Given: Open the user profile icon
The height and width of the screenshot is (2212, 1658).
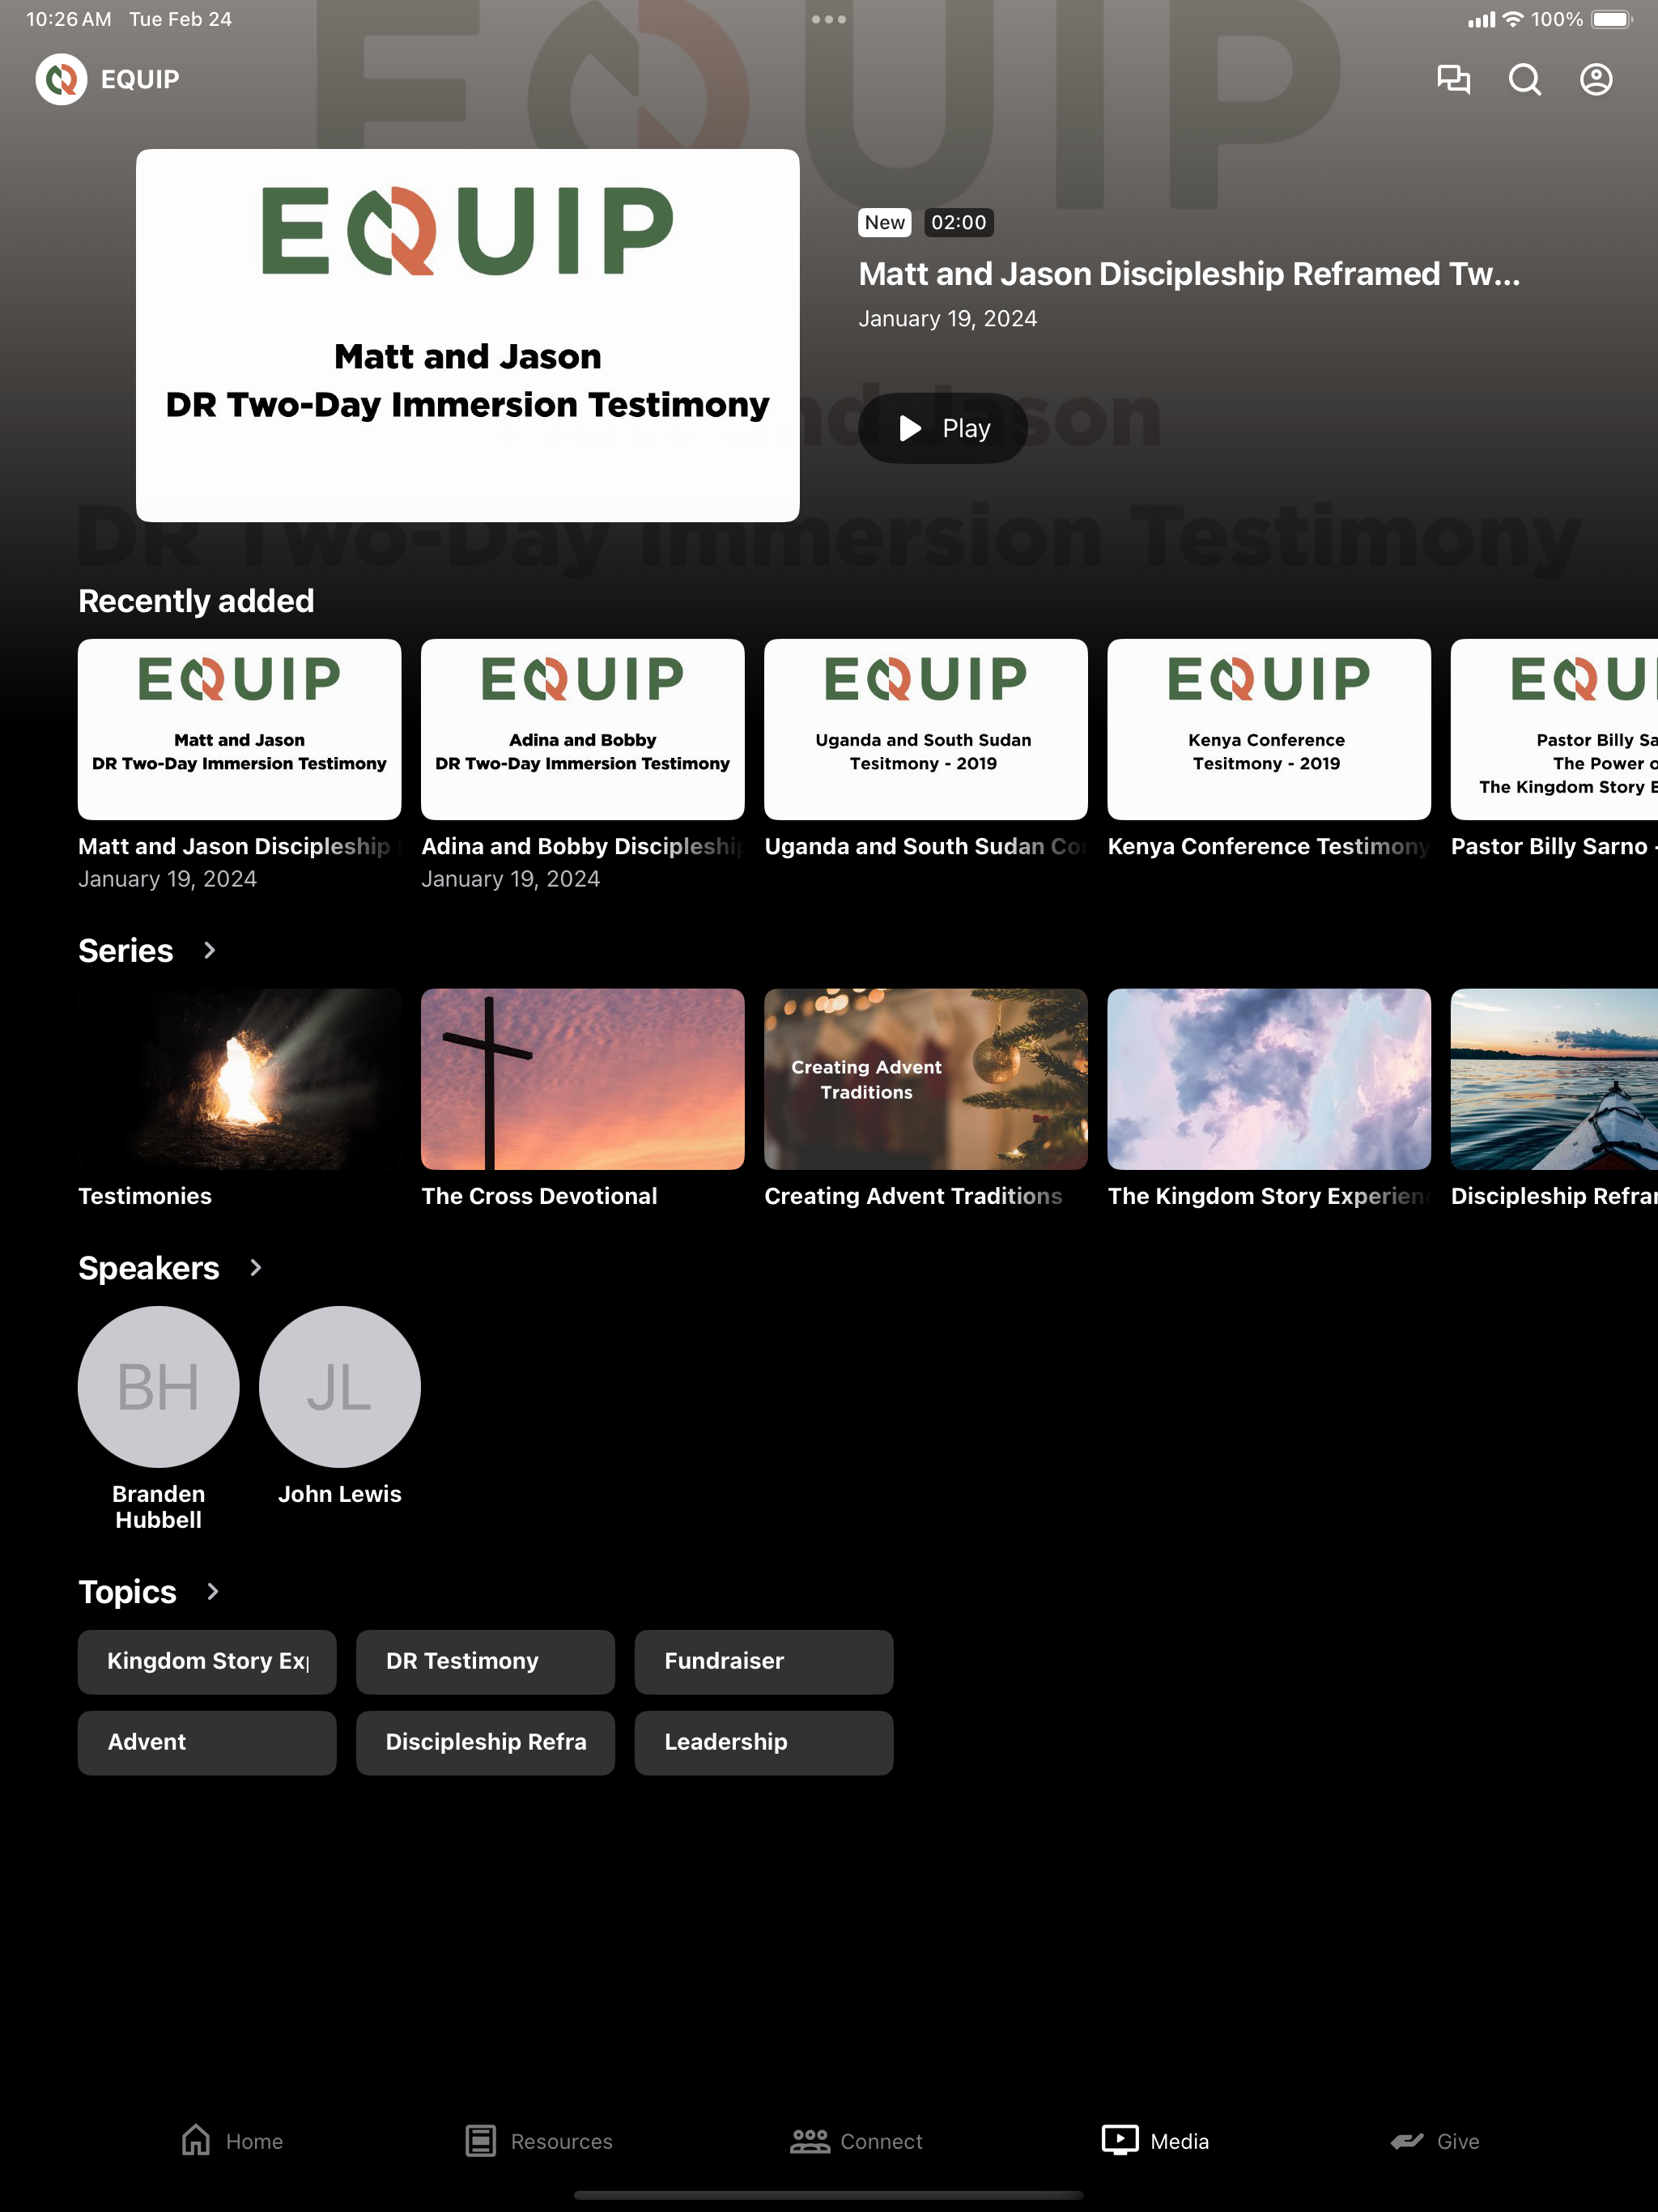Looking at the screenshot, I should pos(1596,79).
